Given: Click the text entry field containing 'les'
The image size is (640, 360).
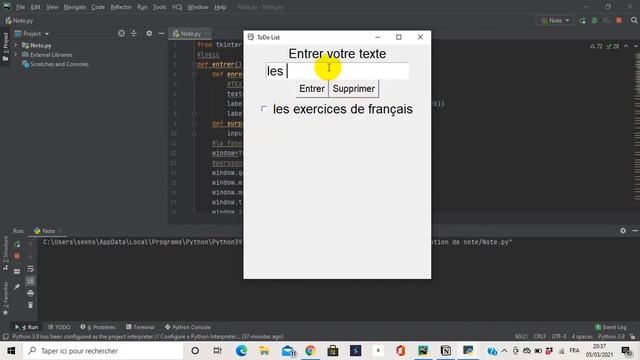Looking at the screenshot, I should (x=337, y=71).
